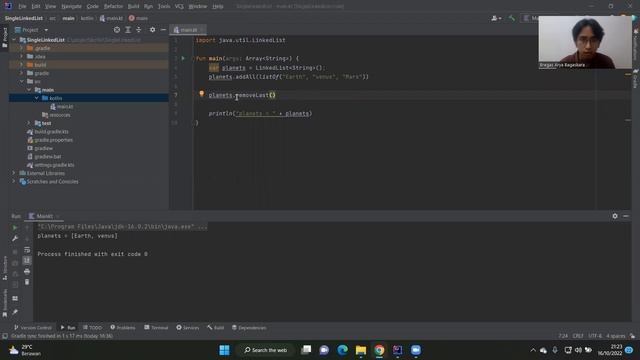Click the print icon in Run console
The width and height of the screenshot is (640, 360).
(27, 271)
